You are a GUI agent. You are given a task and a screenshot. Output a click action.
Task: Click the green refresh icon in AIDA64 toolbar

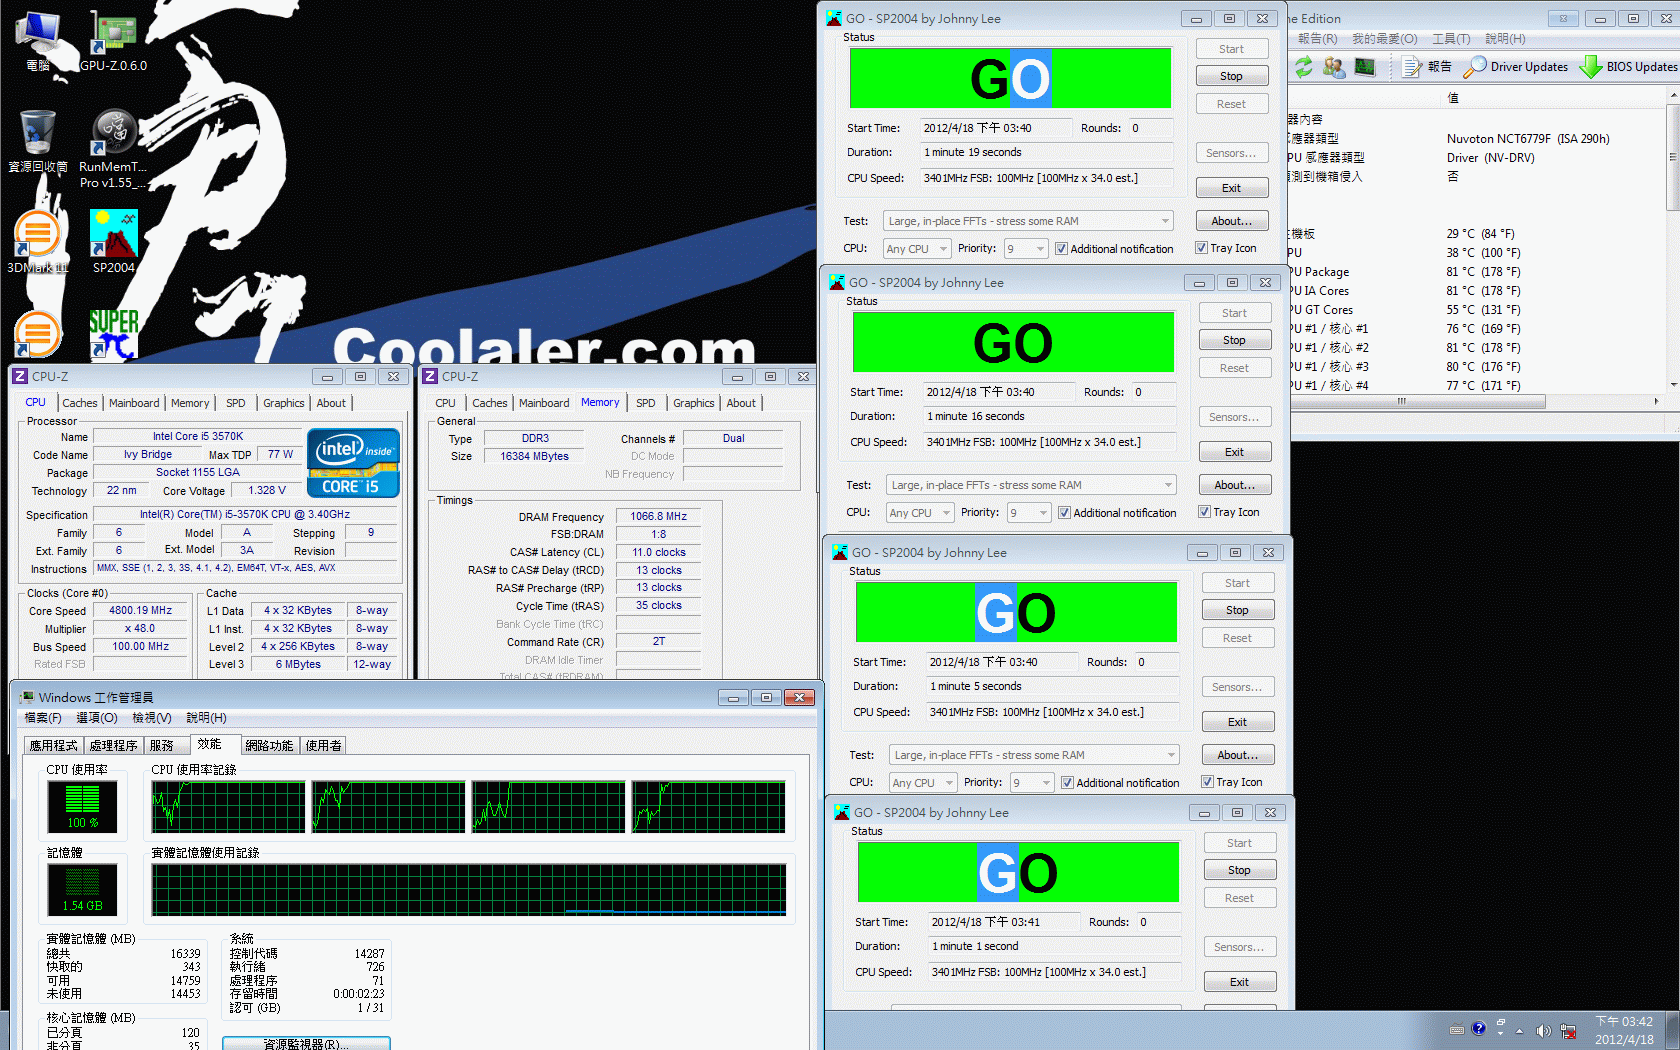coord(1303,67)
